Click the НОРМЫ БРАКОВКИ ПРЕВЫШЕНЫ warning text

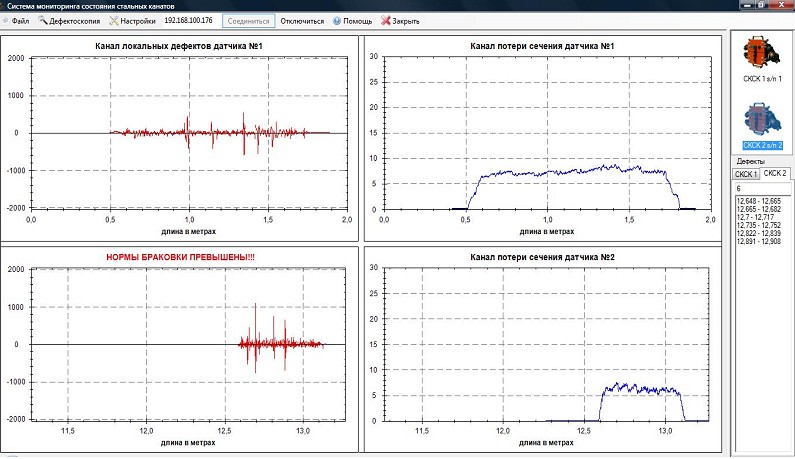(x=180, y=257)
